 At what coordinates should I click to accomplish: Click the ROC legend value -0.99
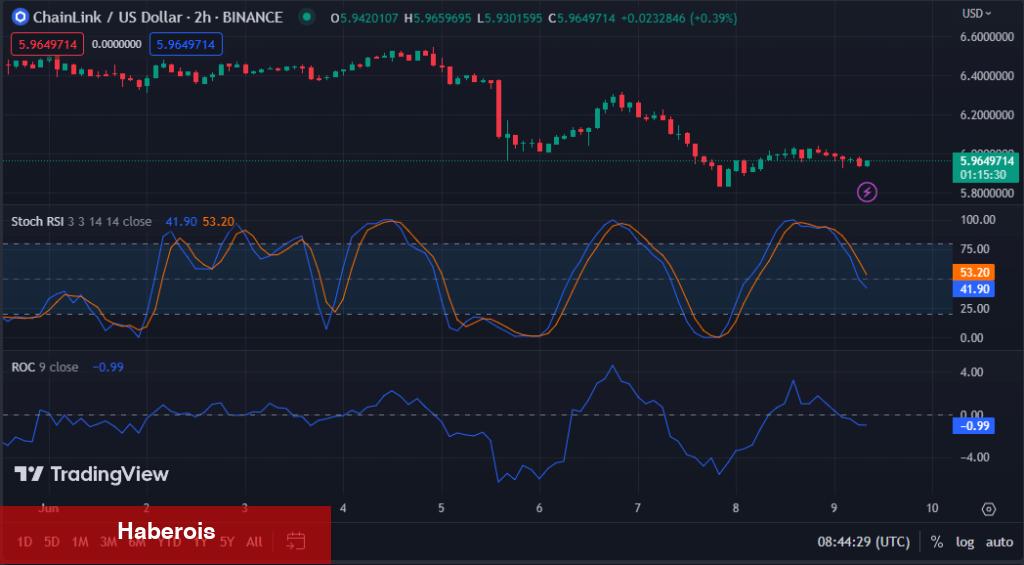[x=108, y=367]
